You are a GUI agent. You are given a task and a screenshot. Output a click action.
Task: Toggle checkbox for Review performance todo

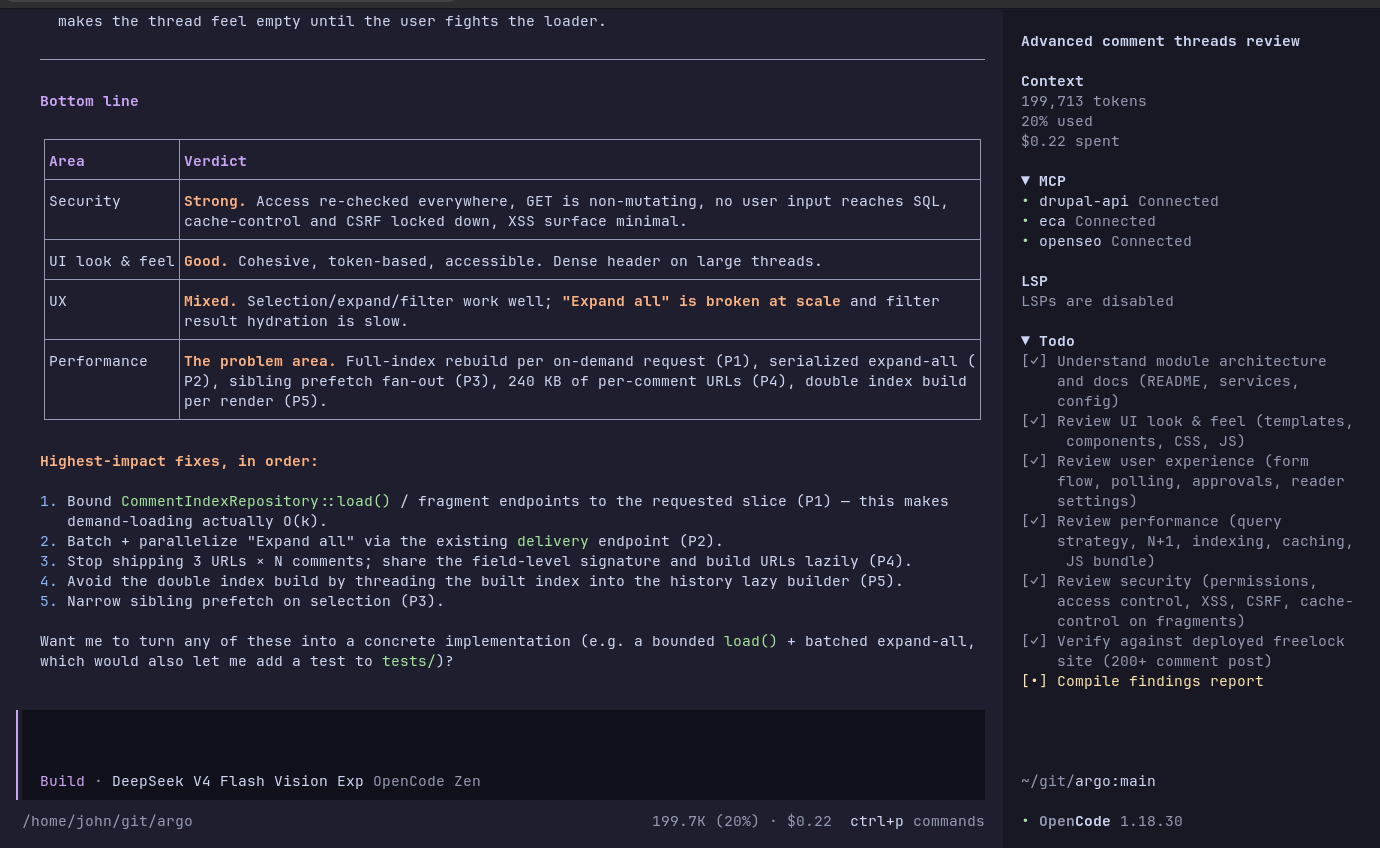click(1034, 521)
